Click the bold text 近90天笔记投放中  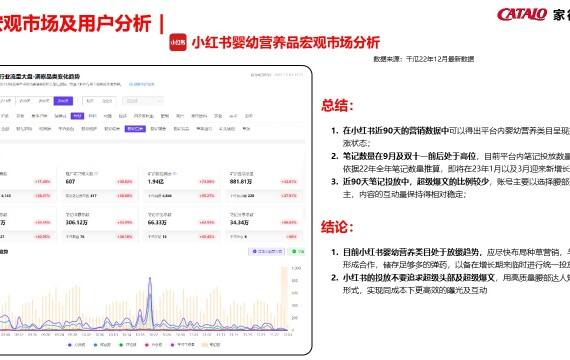376,181
